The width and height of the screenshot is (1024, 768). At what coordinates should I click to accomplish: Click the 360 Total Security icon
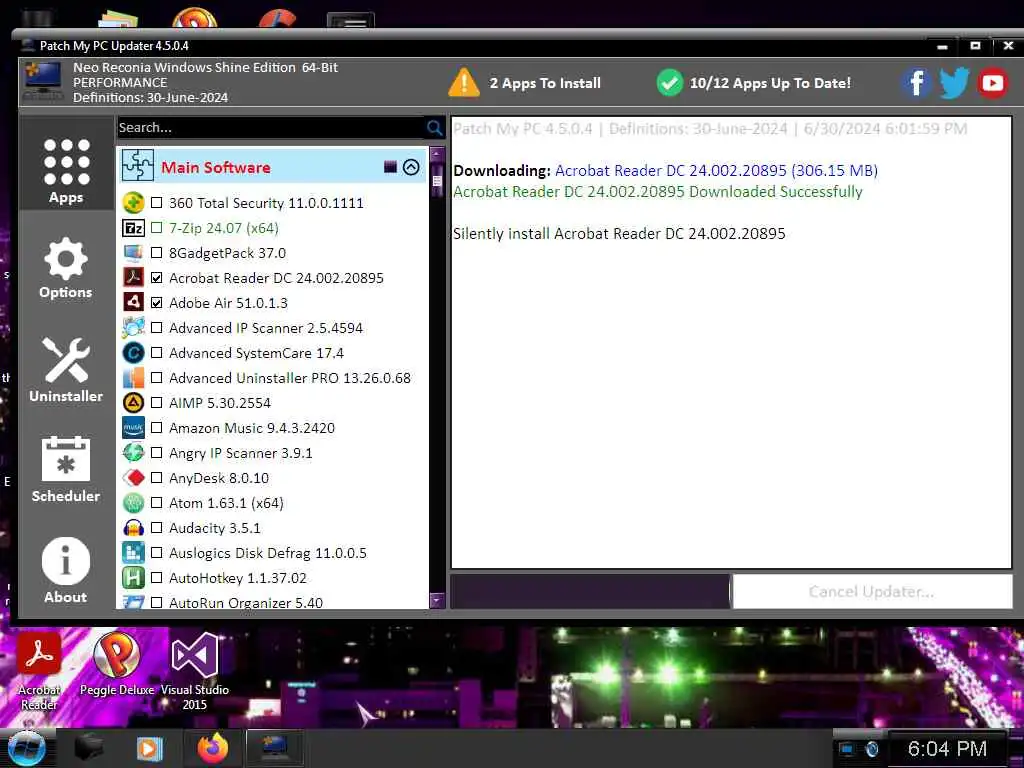point(133,202)
